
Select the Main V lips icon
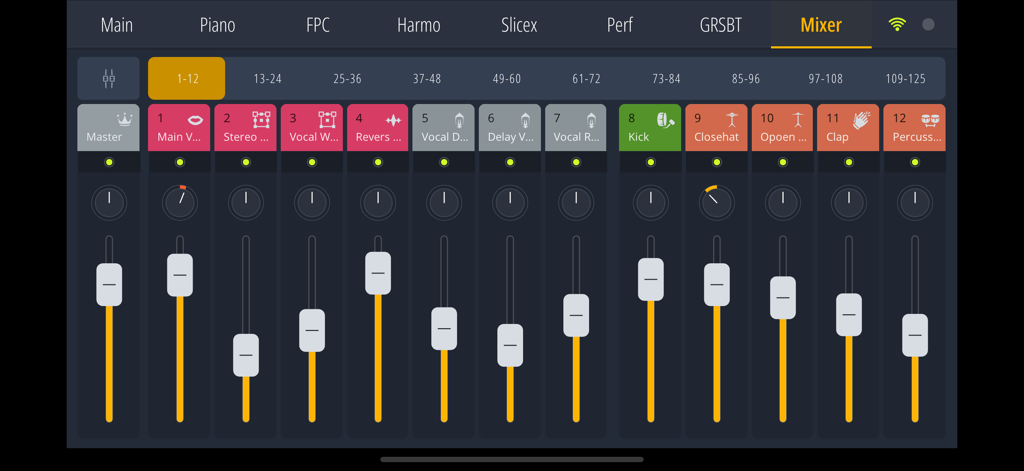click(x=195, y=120)
